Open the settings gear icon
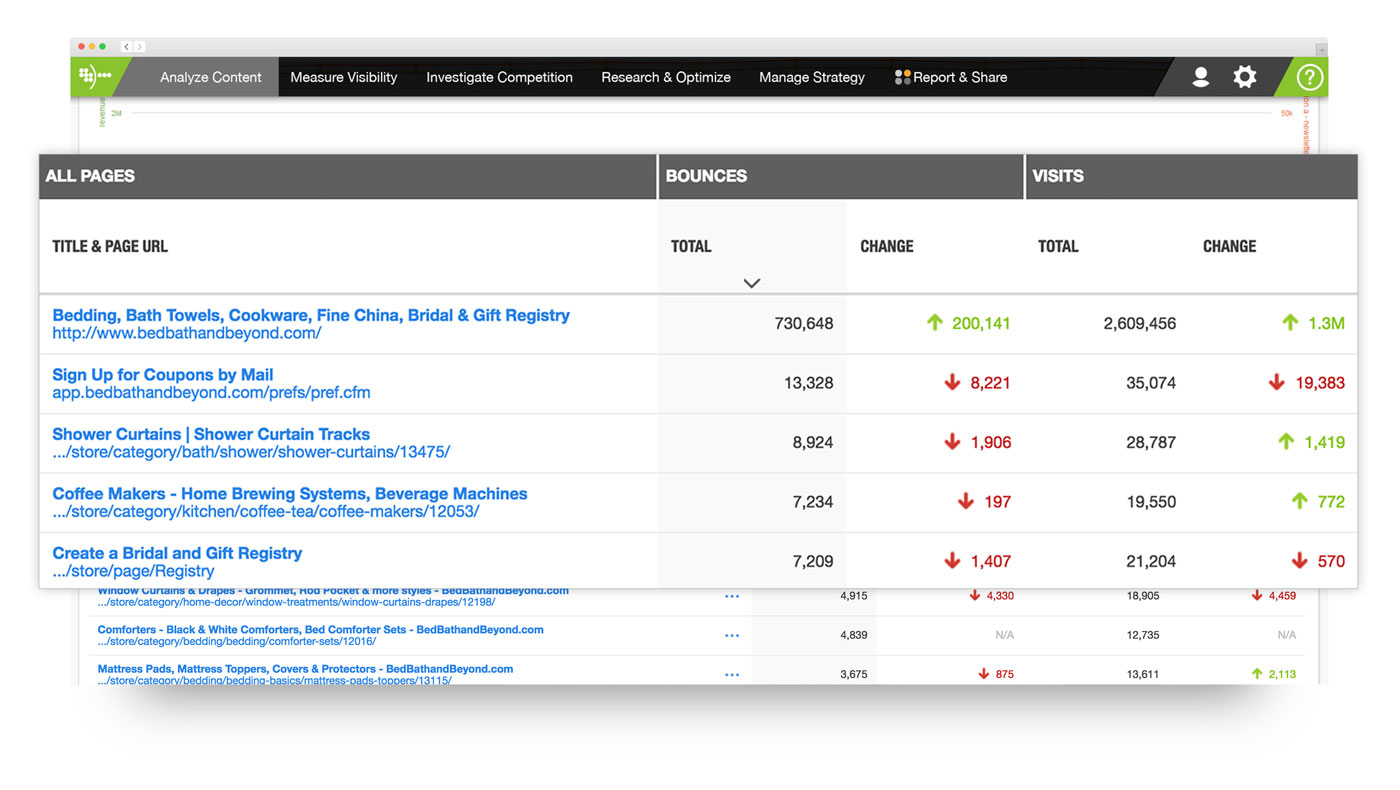The image size is (1400, 790). 1244,77
